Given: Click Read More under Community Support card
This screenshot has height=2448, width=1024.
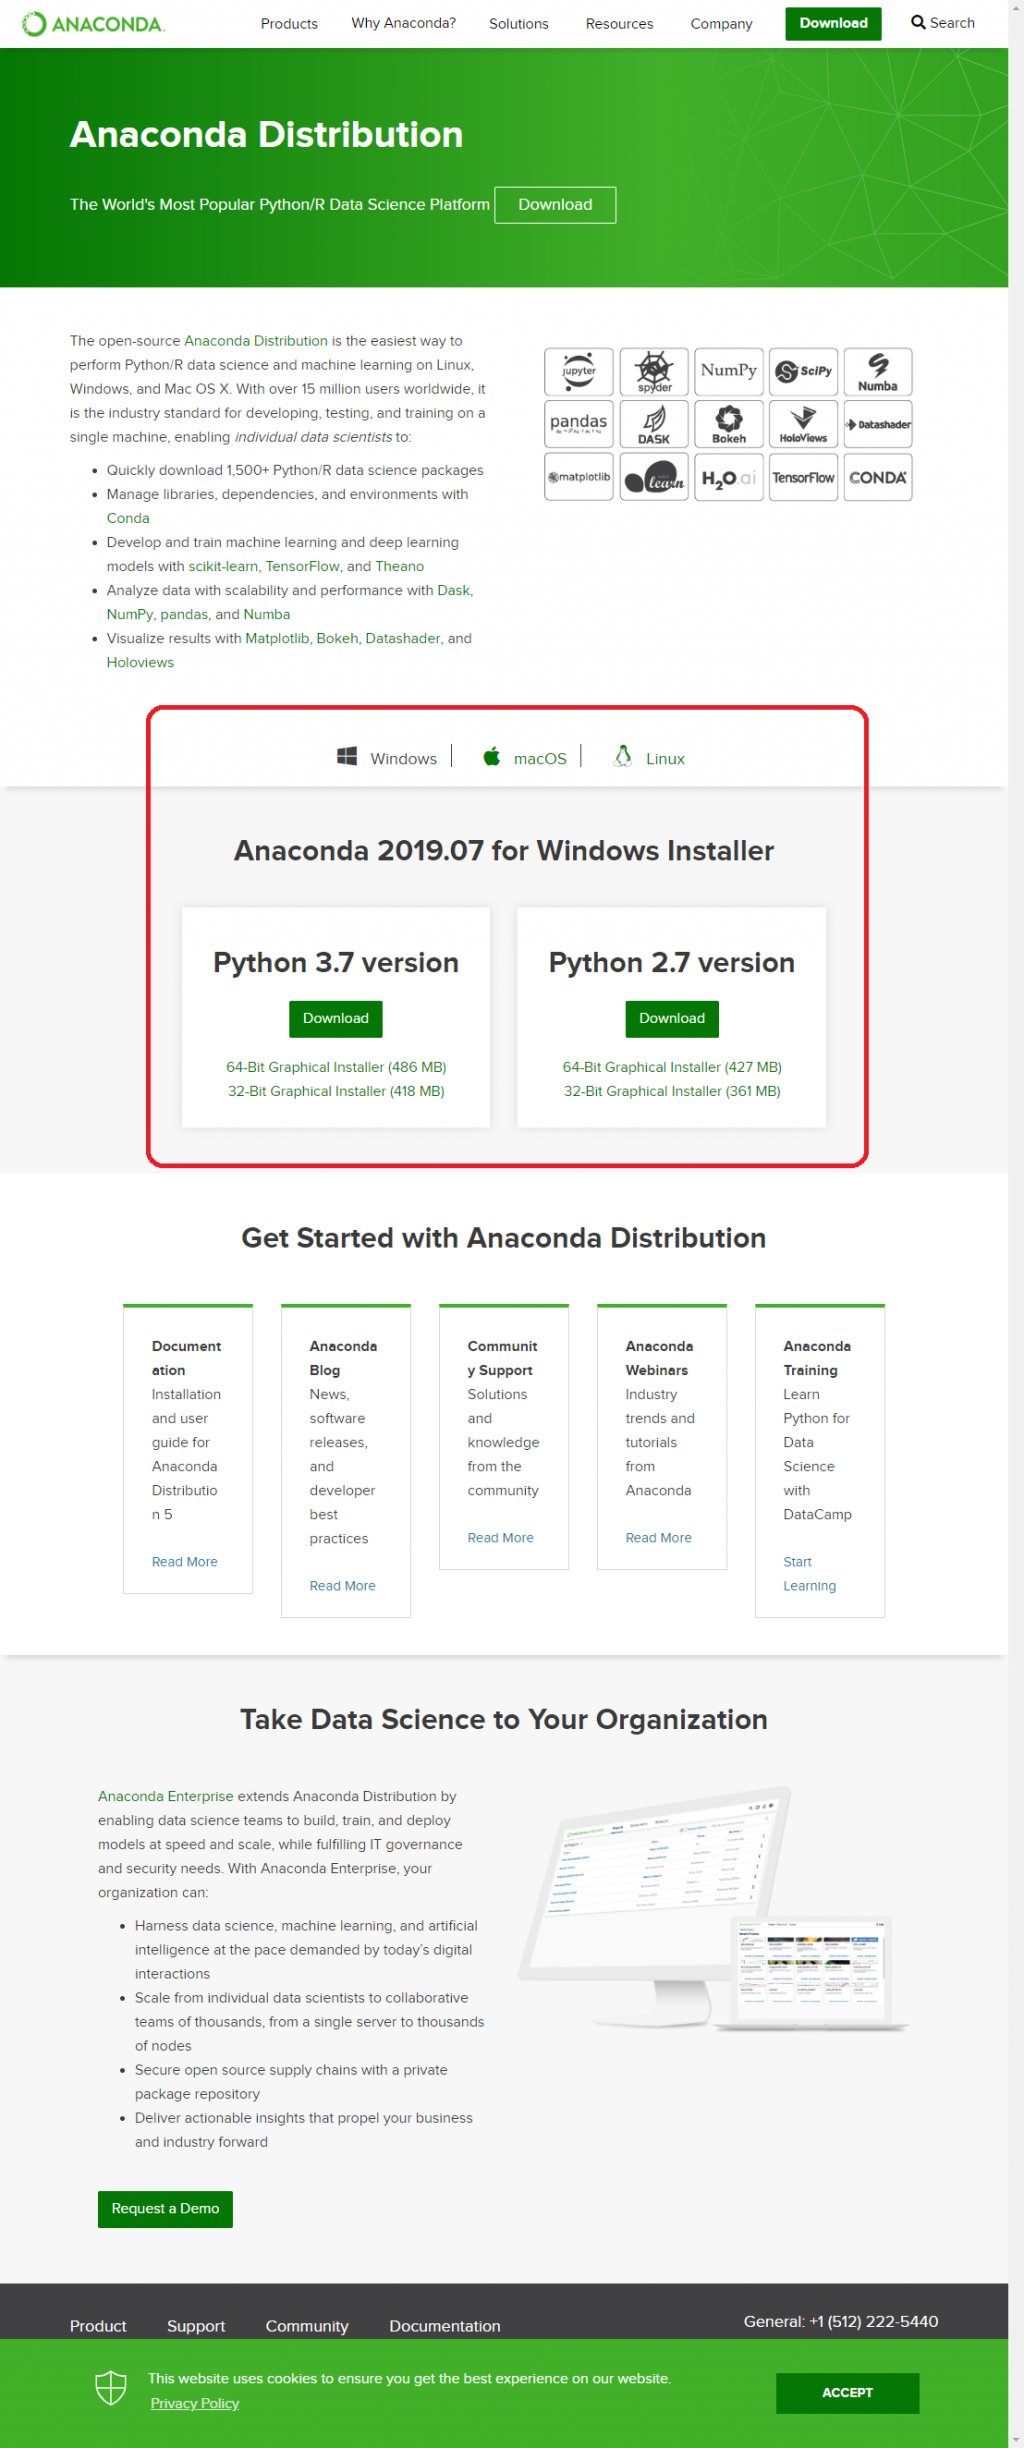Looking at the screenshot, I should click(x=500, y=1538).
